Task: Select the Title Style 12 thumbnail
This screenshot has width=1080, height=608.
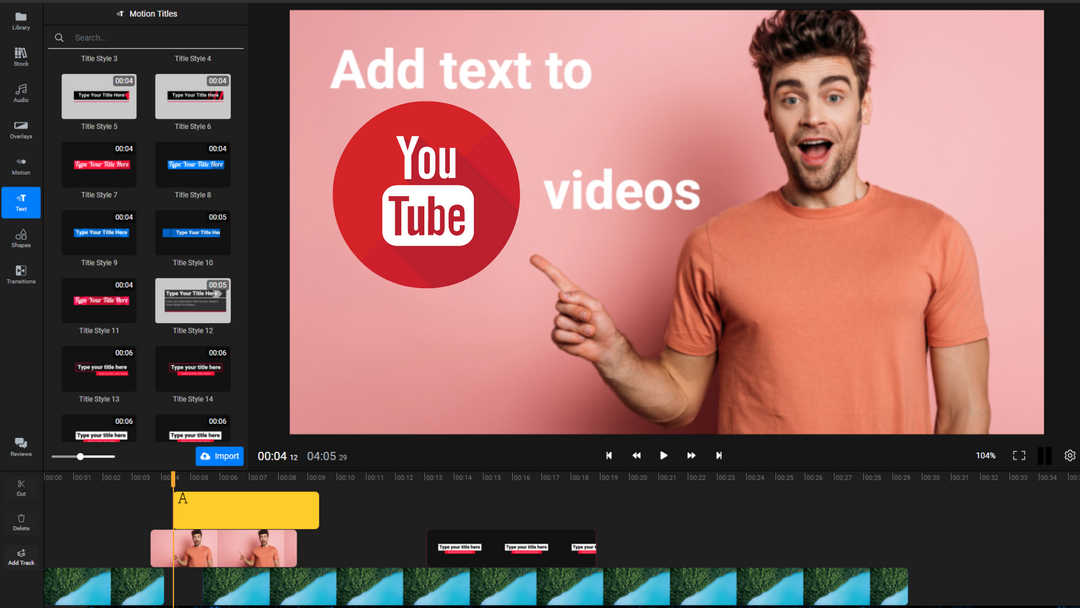Action: 192,300
